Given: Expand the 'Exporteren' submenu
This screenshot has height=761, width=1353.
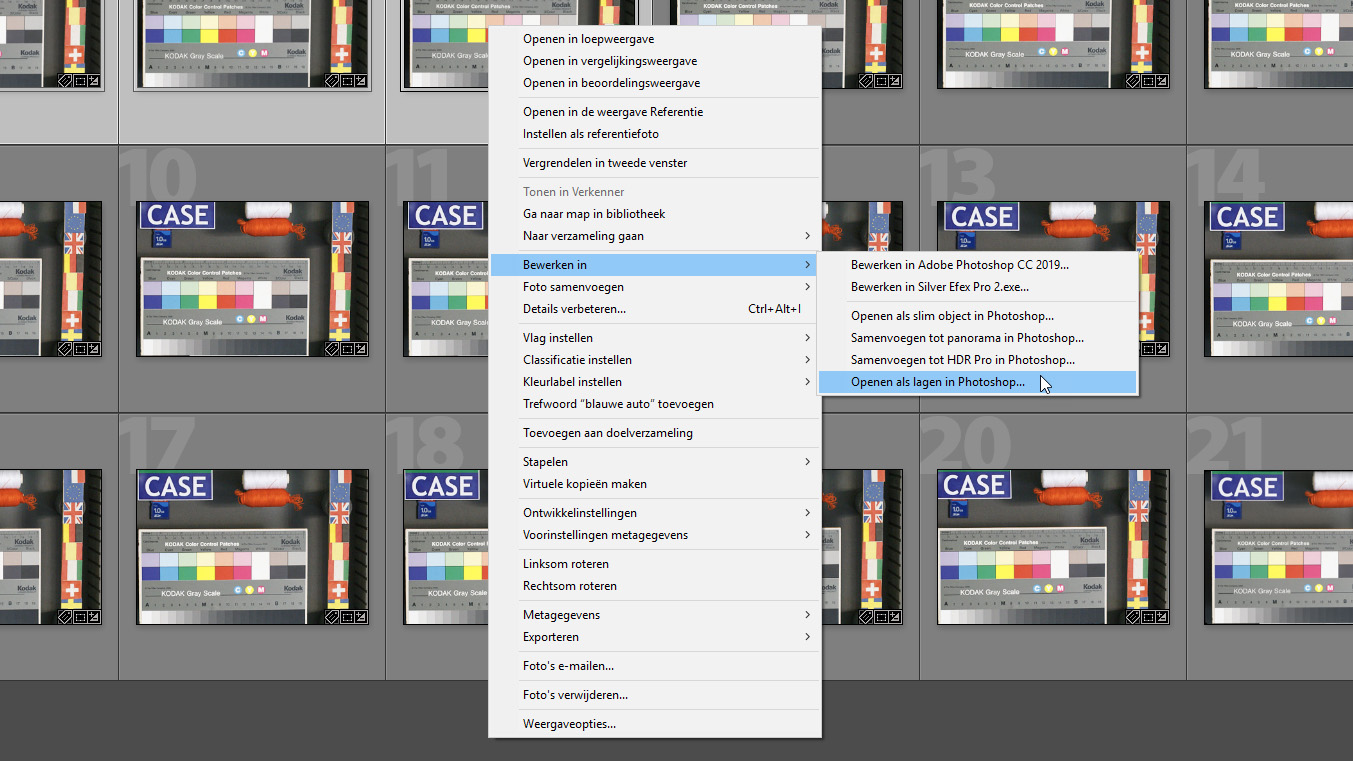Looking at the screenshot, I should point(655,637).
